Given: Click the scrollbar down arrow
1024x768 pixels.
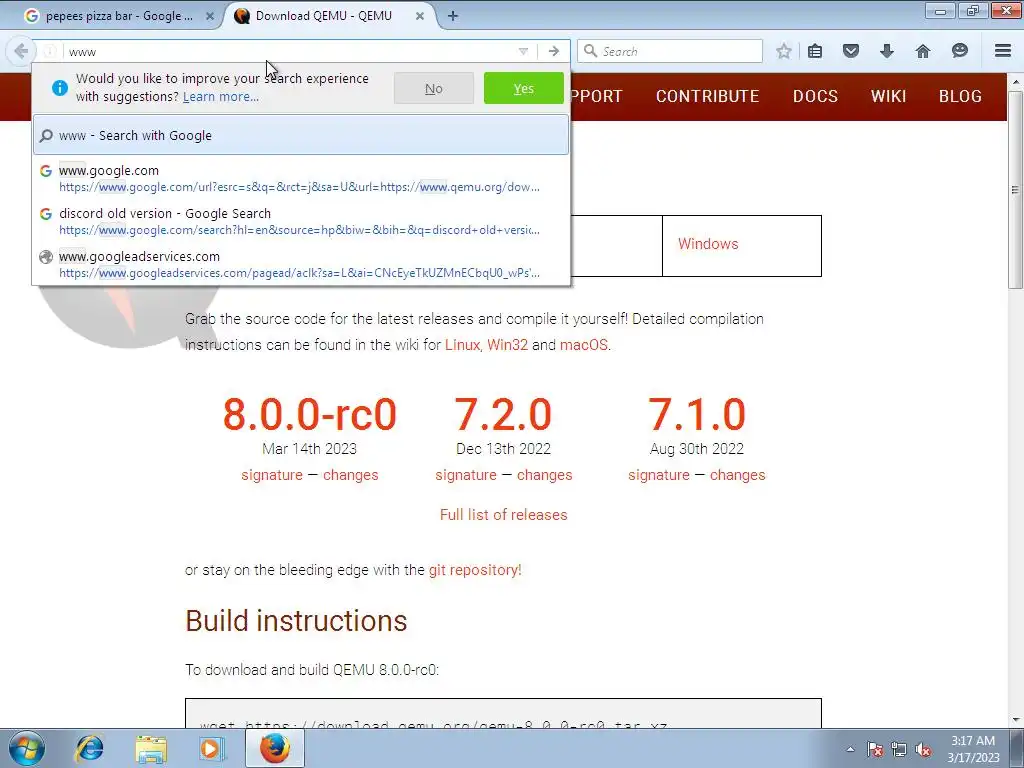Looking at the screenshot, I should tap(1015, 720).
